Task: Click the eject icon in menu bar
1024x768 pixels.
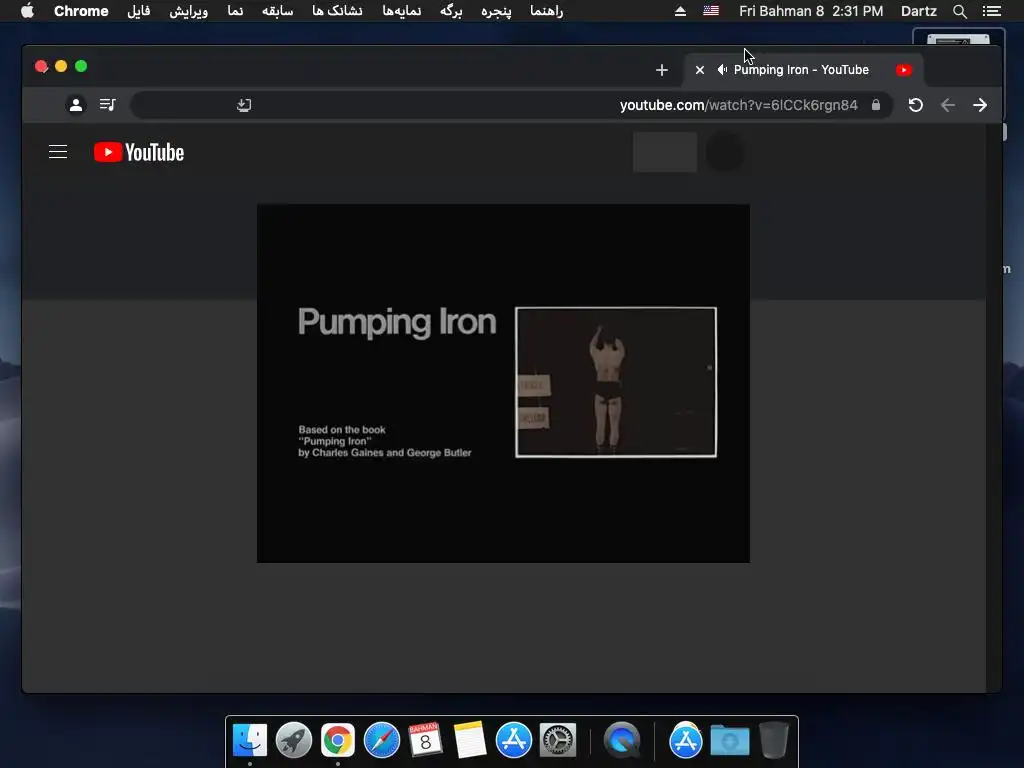Action: pos(680,11)
